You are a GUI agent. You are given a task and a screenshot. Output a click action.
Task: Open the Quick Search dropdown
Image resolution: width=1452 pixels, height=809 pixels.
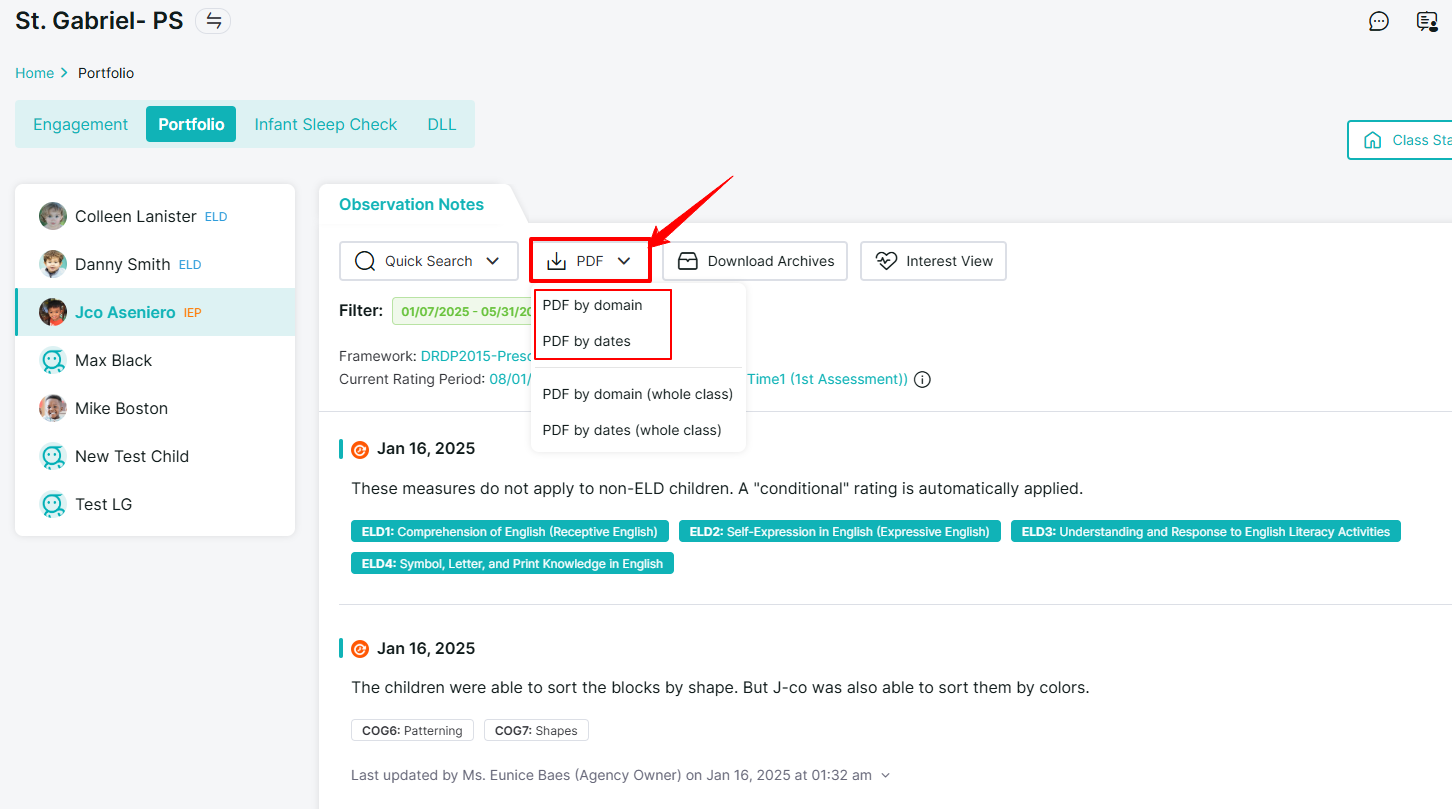(x=429, y=261)
